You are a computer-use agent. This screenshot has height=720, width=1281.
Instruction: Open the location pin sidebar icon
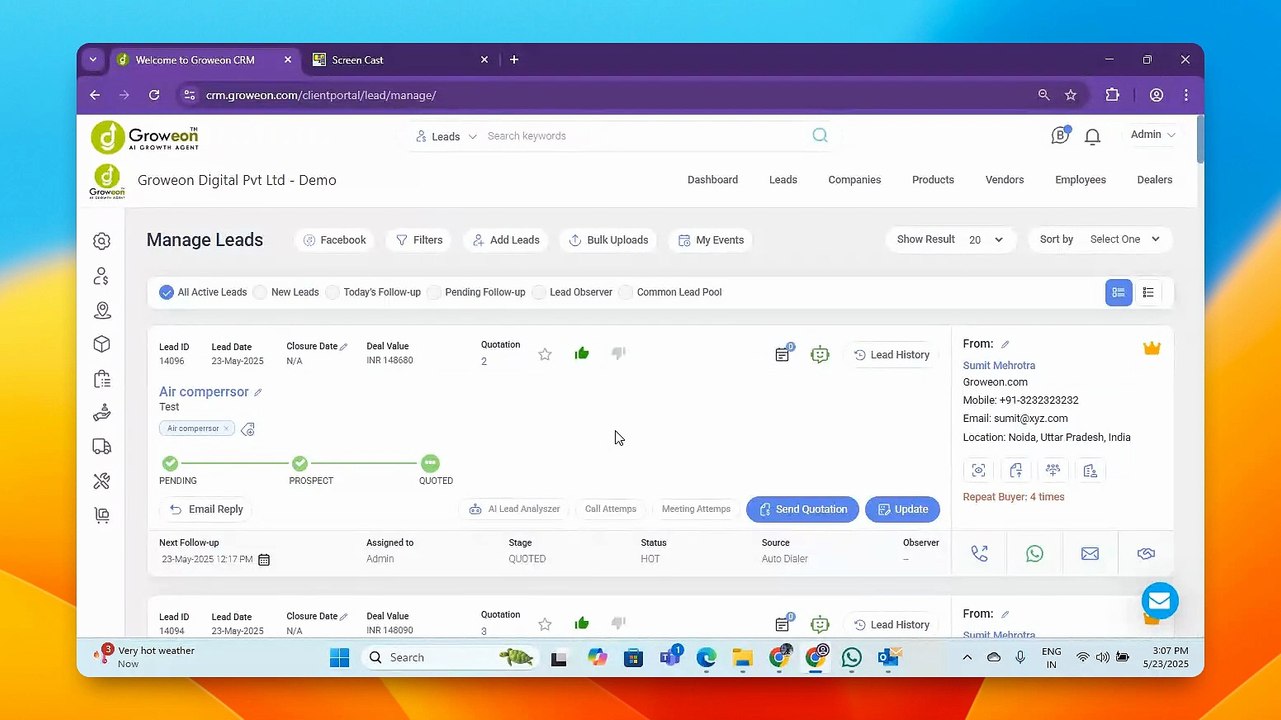(x=101, y=311)
